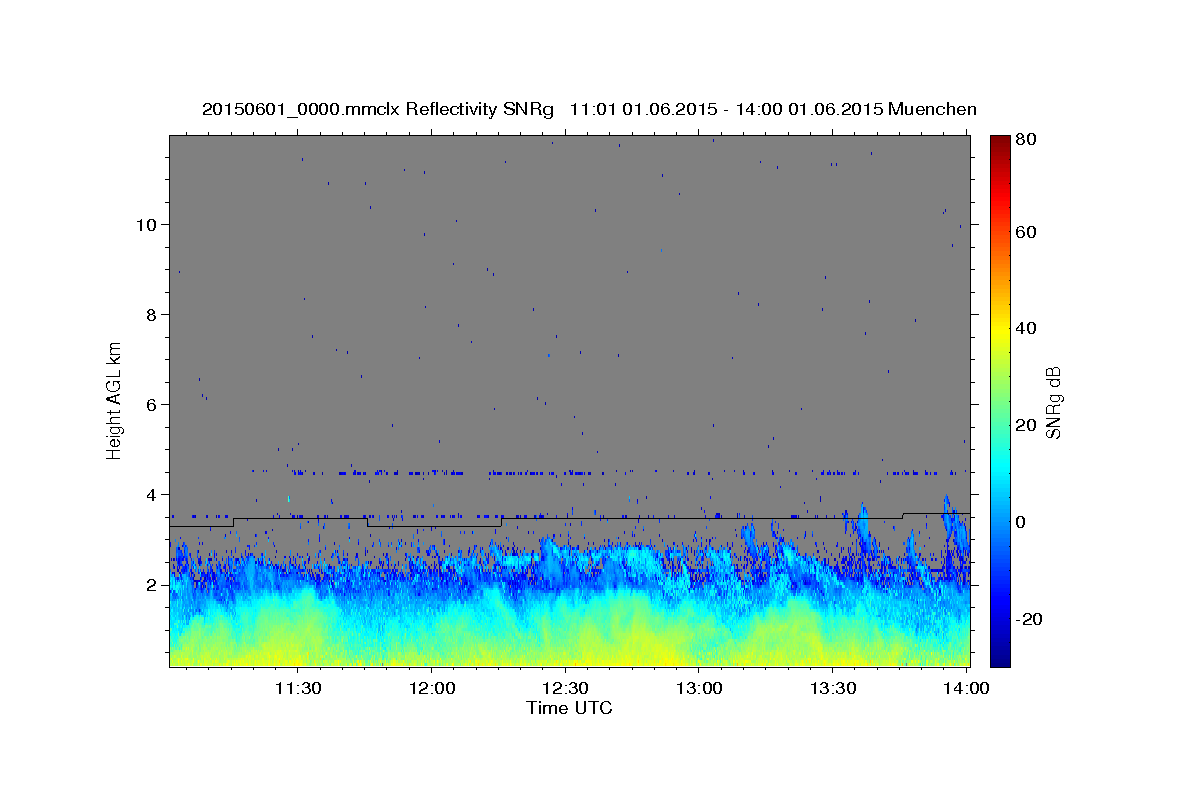Click the colorbar value 20
Screen dimensions: 1200x800
[1027, 425]
